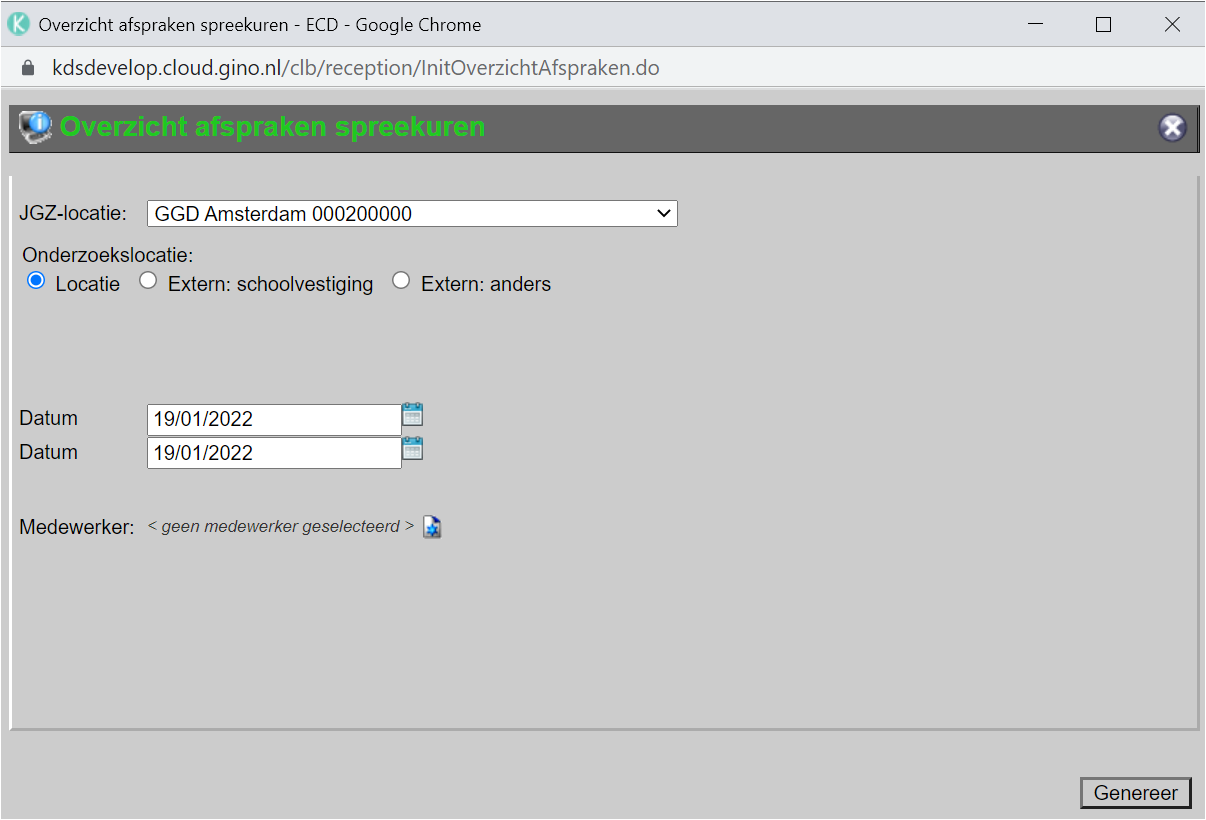Click the info monitor icon in the header
The height and width of the screenshot is (820, 1206).
(35, 128)
